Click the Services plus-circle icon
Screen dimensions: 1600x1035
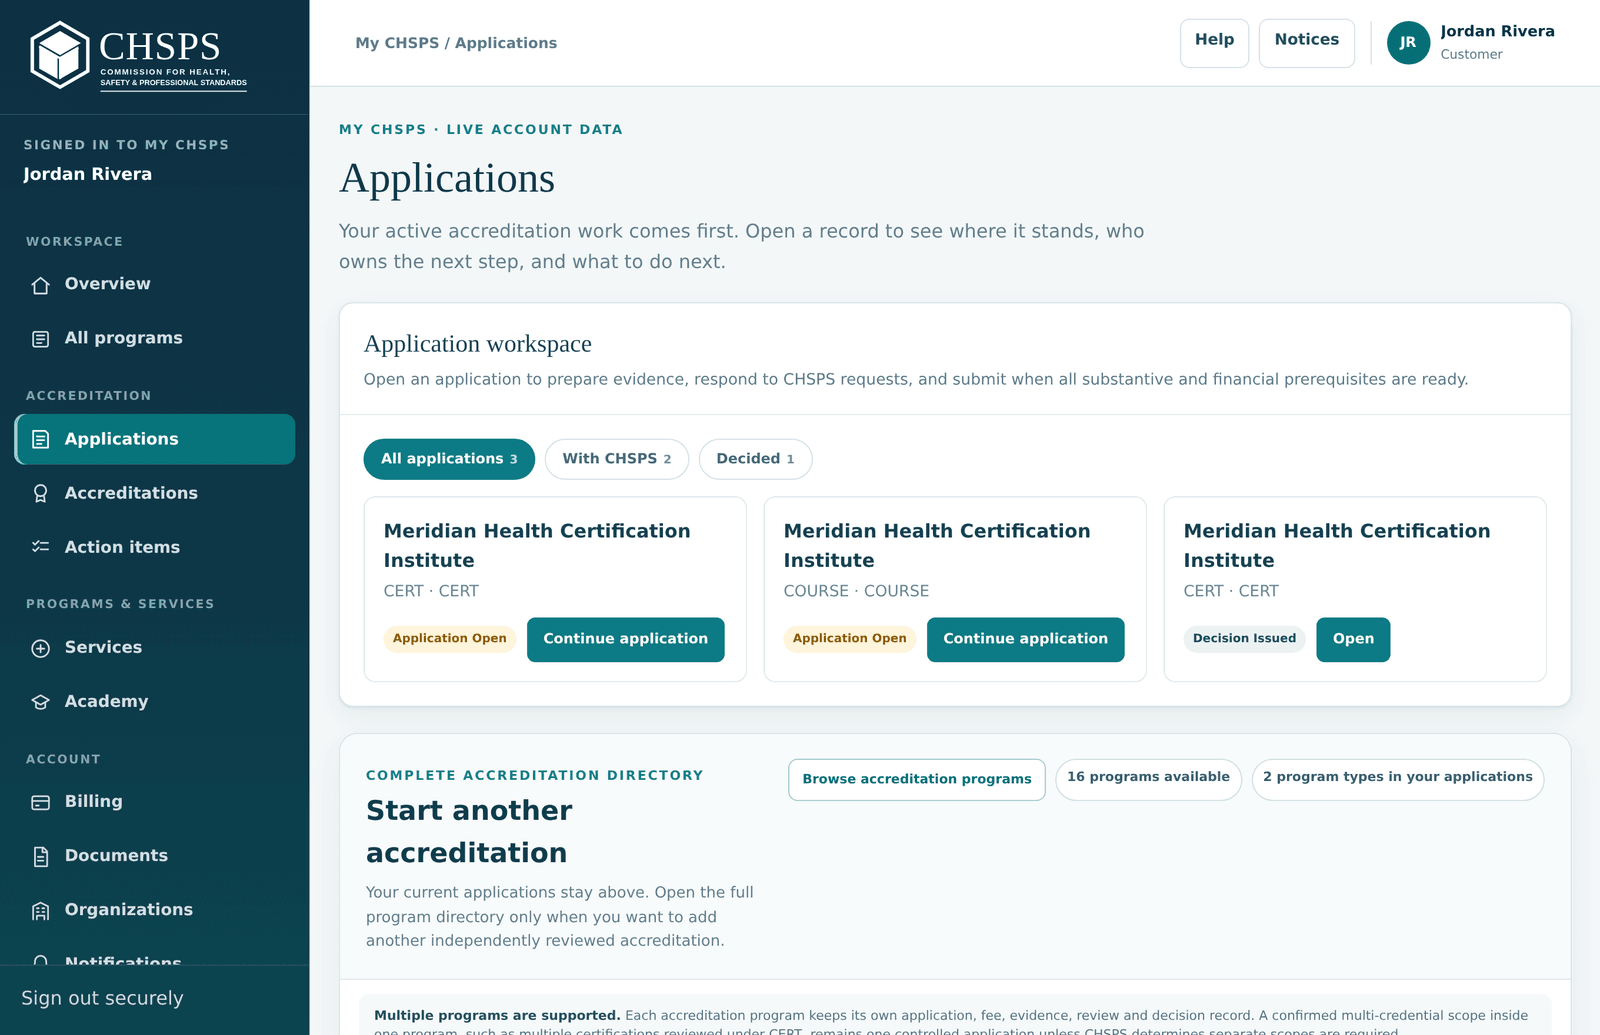pyautogui.click(x=40, y=648)
